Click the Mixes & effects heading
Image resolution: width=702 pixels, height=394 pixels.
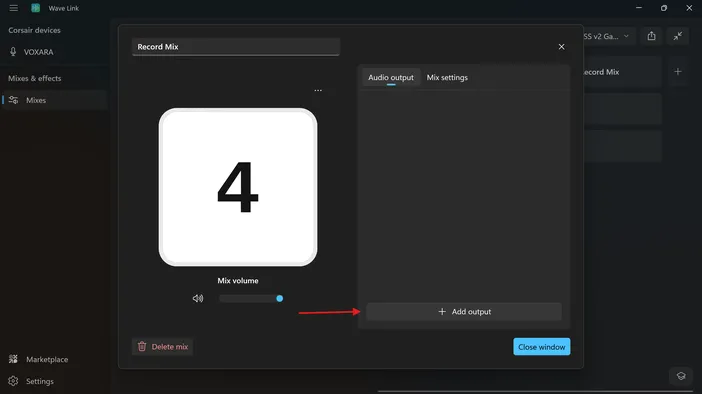[34, 78]
